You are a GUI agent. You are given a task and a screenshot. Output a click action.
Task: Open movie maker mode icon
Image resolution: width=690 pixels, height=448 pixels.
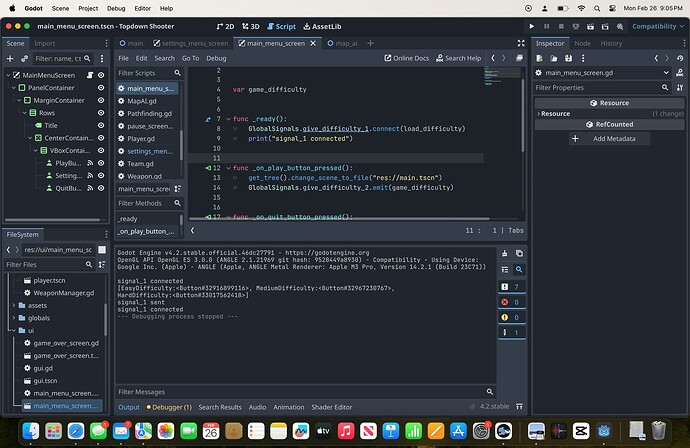tap(620, 26)
